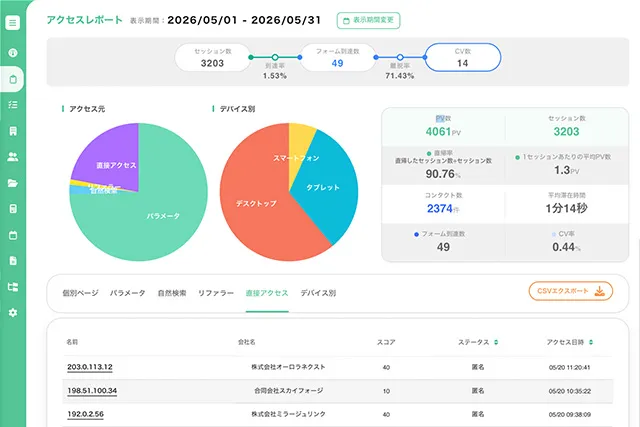Screen dimensions: 640x427
Task: Click the 05/20 11:20:41 access time cell
Action: point(569,367)
